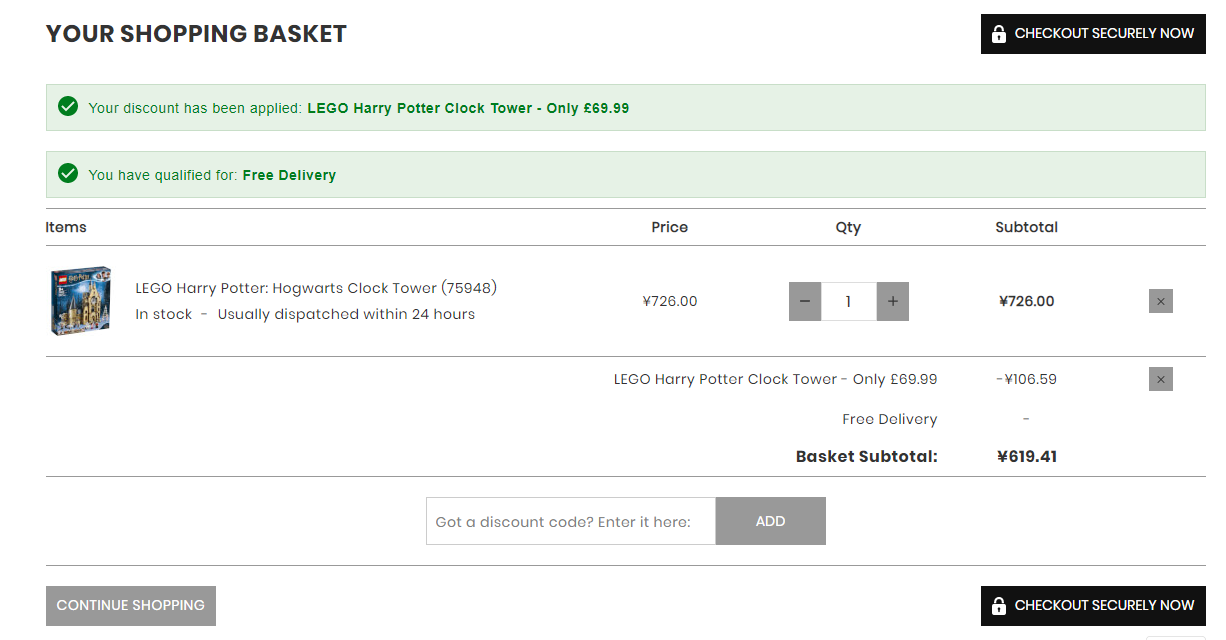Image resolution: width=1226 pixels, height=640 pixels.
Task: Click the discount applied banner text
Action: (359, 108)
